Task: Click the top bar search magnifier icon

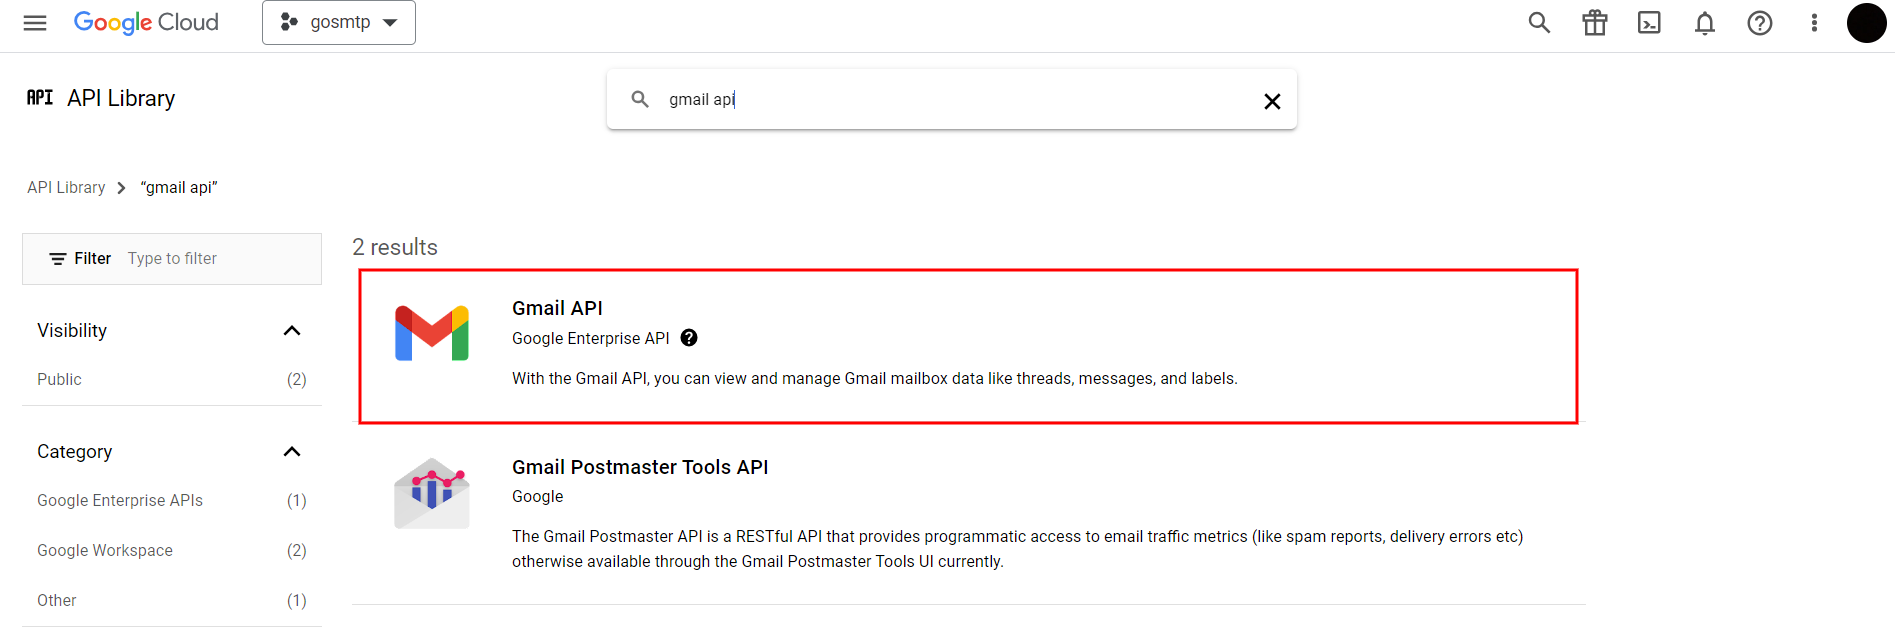Action: click(x=1539, y=22)
